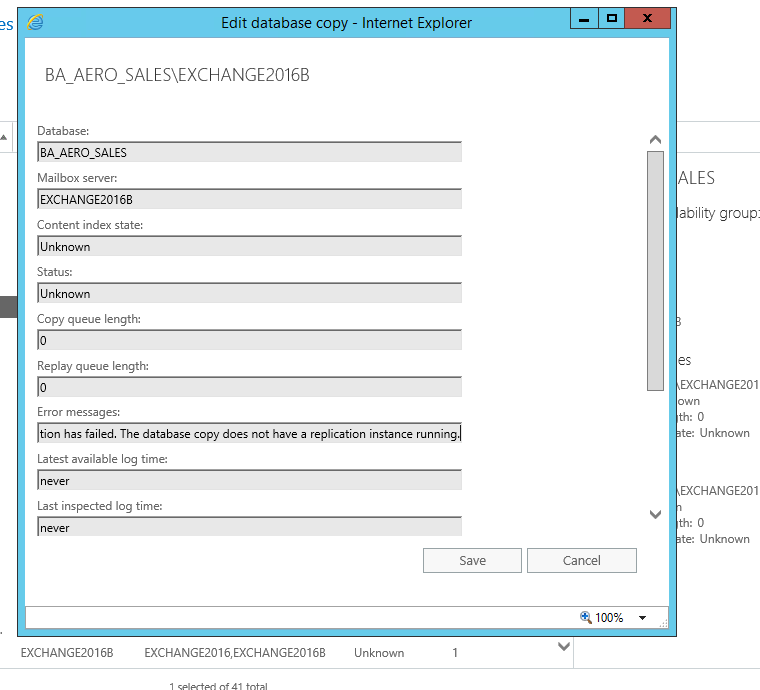
Task: Click the 'Content index state:' label
Action: click(90, 225)
